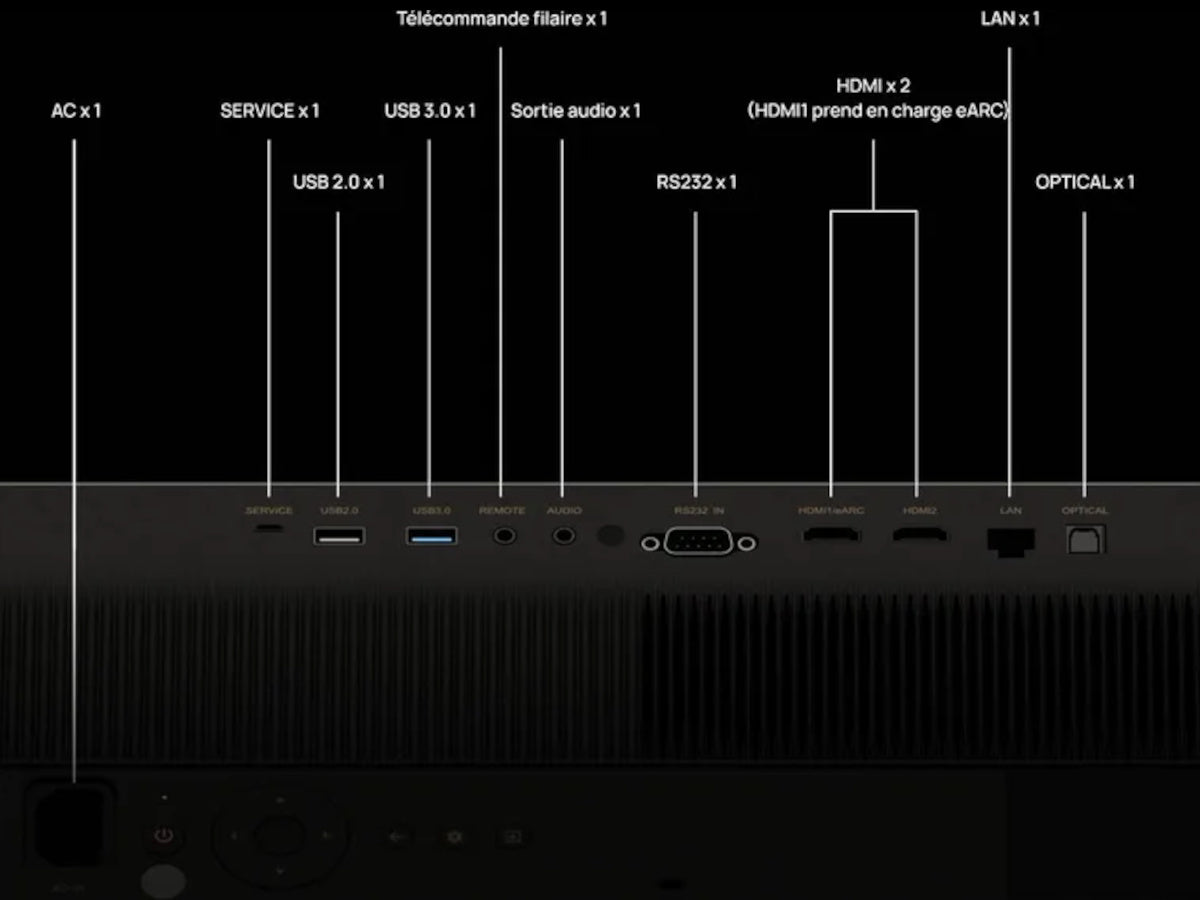Click the HDMI1/eARC port
The height and width of the screenshot is (900, 1200).
click(831, 536)
